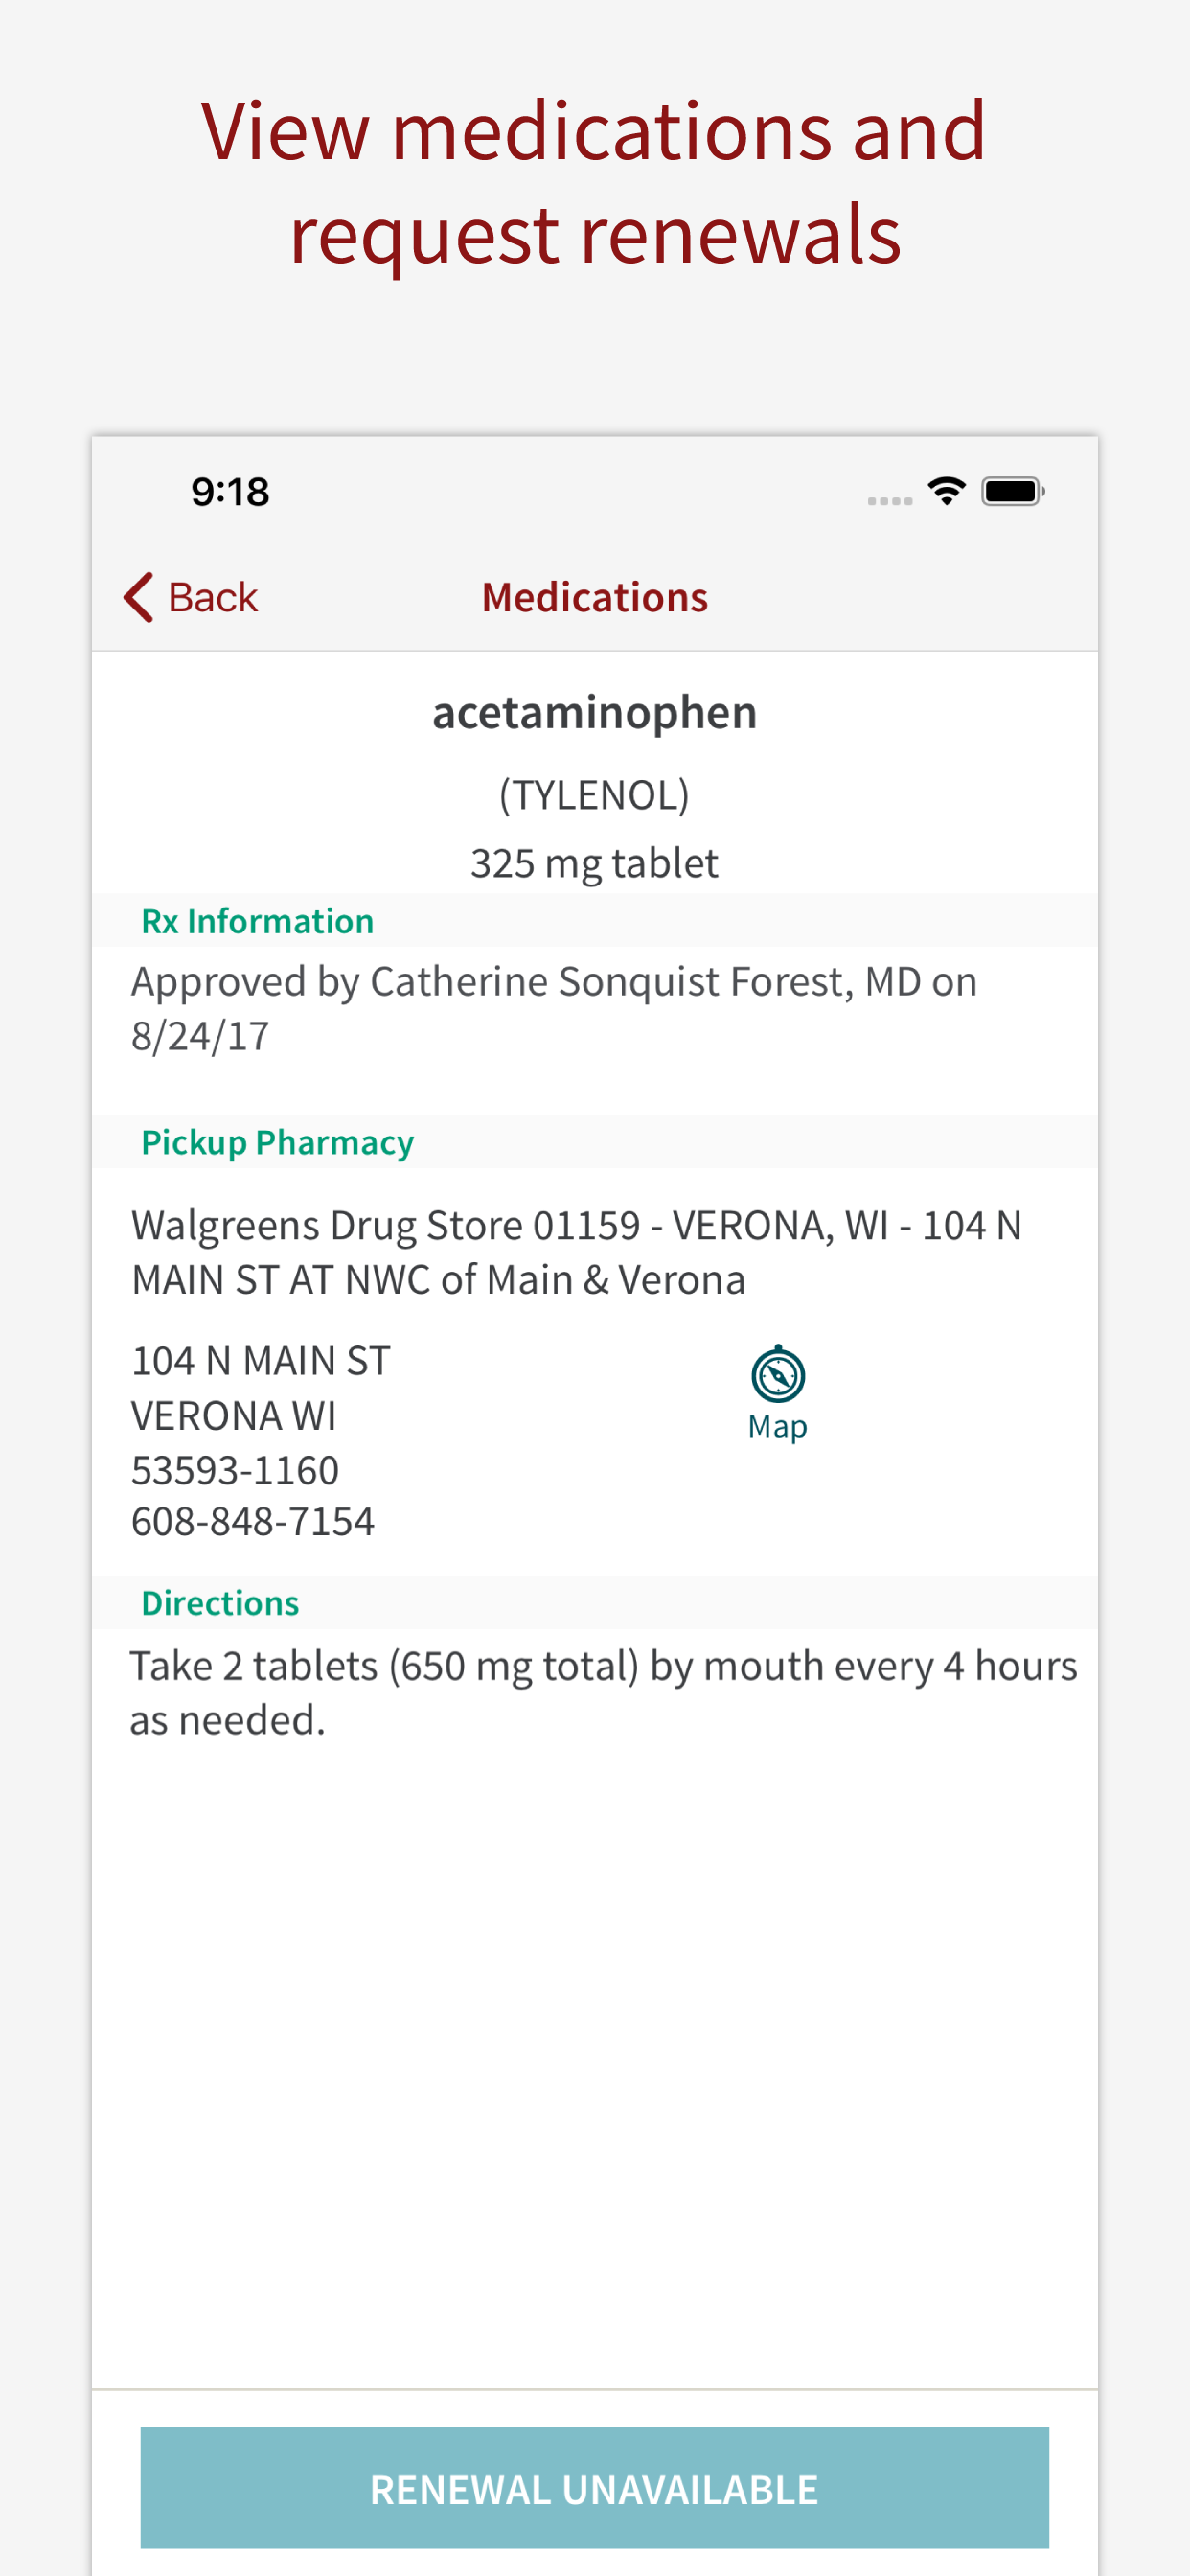Tap the Back text label
This screenshot has width=1190, height=2576.
point(212,598)
